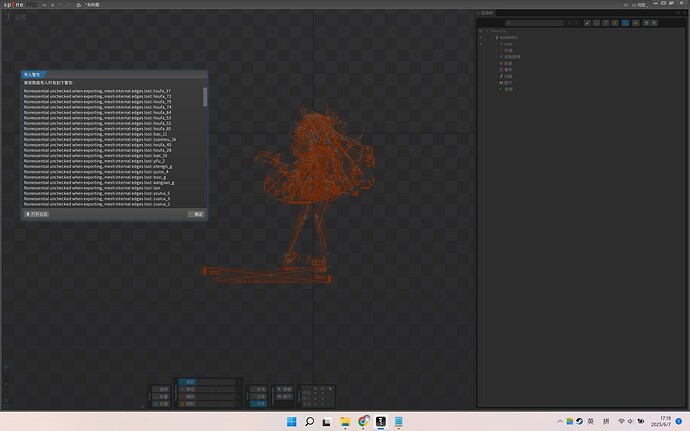Click the 打开日志 open log button
Image resolution: width=690 pixels, height=431 pixels.
click(37, 214)
